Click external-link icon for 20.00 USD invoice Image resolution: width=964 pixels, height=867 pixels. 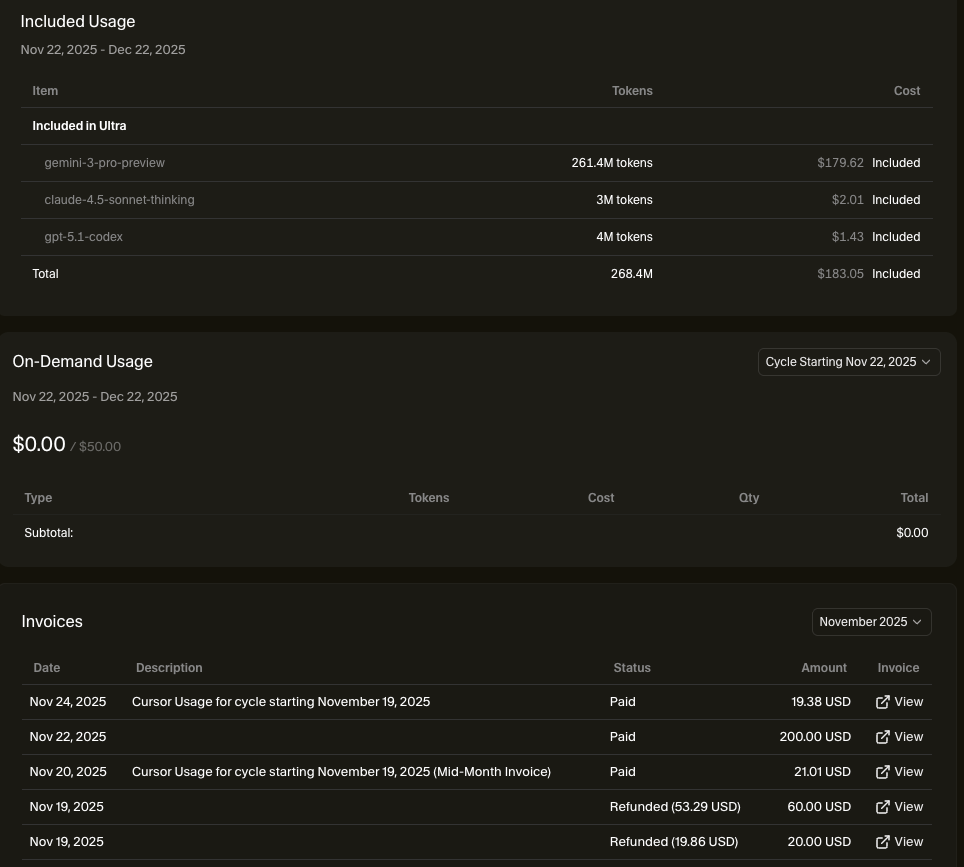click(882, 842)
